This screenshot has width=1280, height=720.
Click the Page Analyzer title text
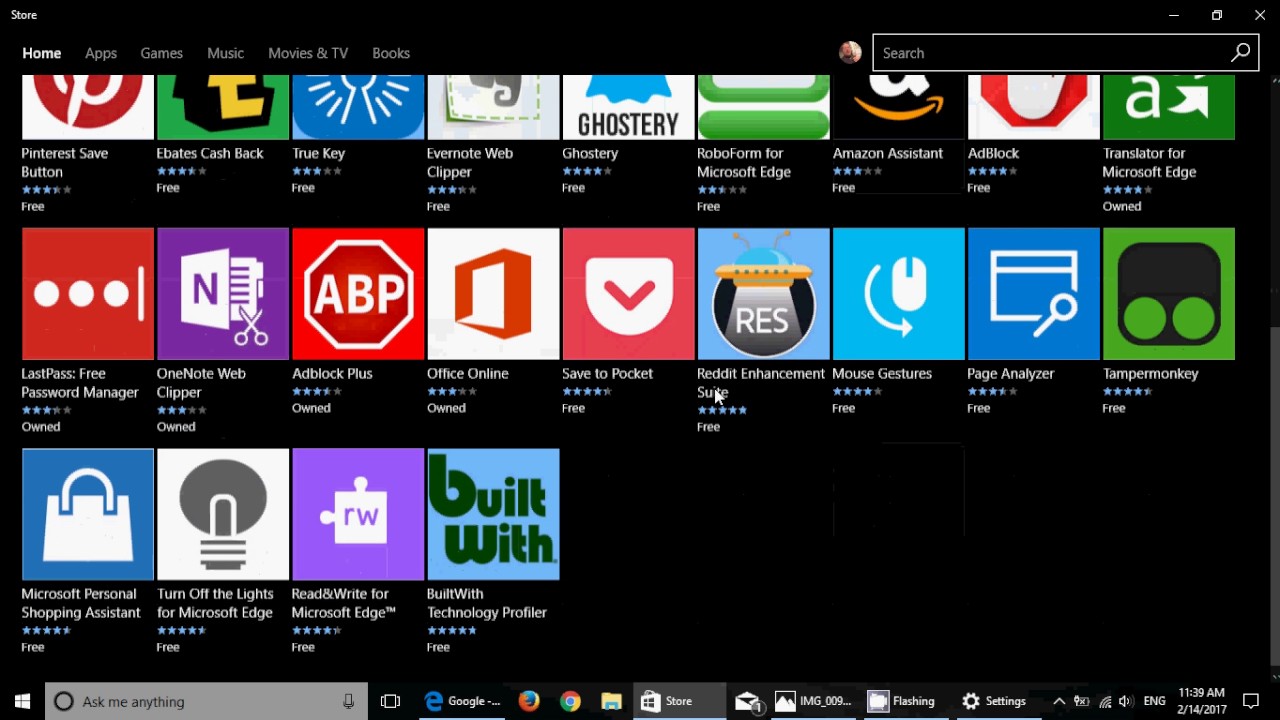click(x=1010, y=373)
